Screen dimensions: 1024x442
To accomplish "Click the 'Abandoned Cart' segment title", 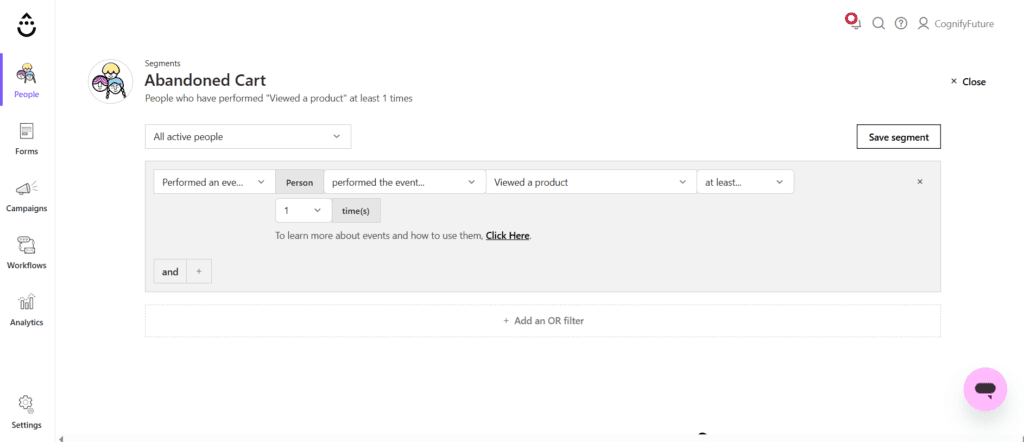I will coord(205,80).
